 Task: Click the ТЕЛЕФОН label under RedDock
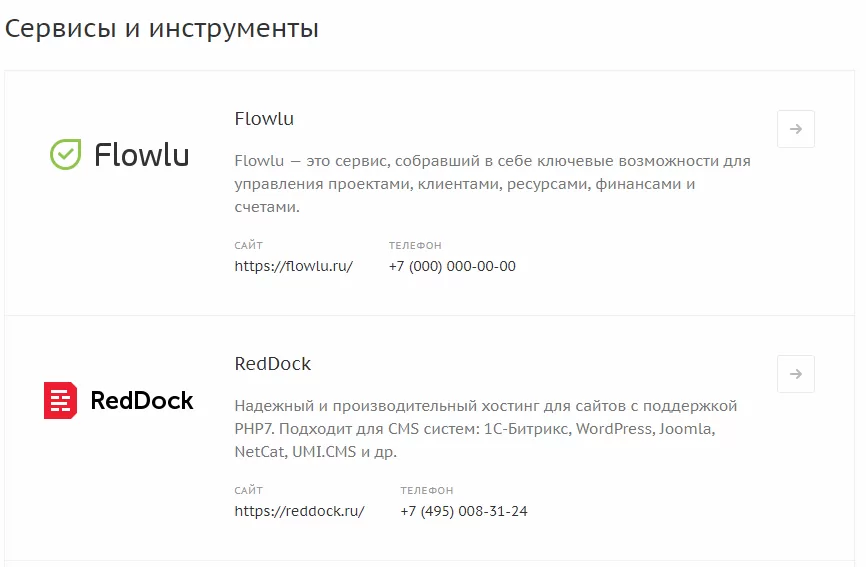426,490
